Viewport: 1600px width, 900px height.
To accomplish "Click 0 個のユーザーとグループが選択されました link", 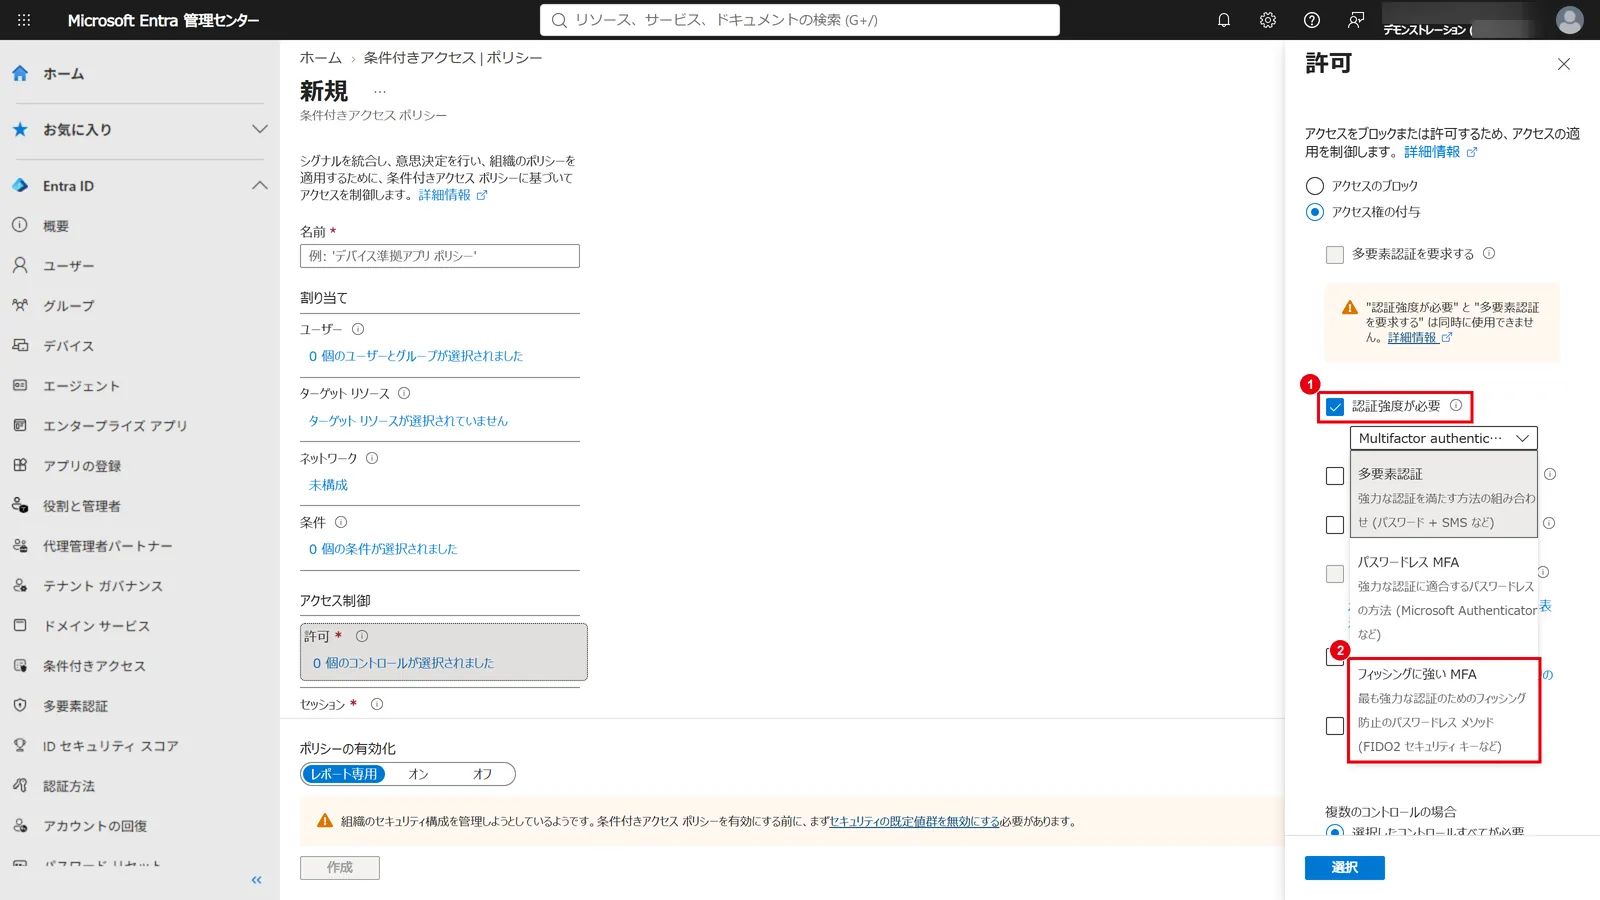I will pyautogui.click(x=415, y=356).
